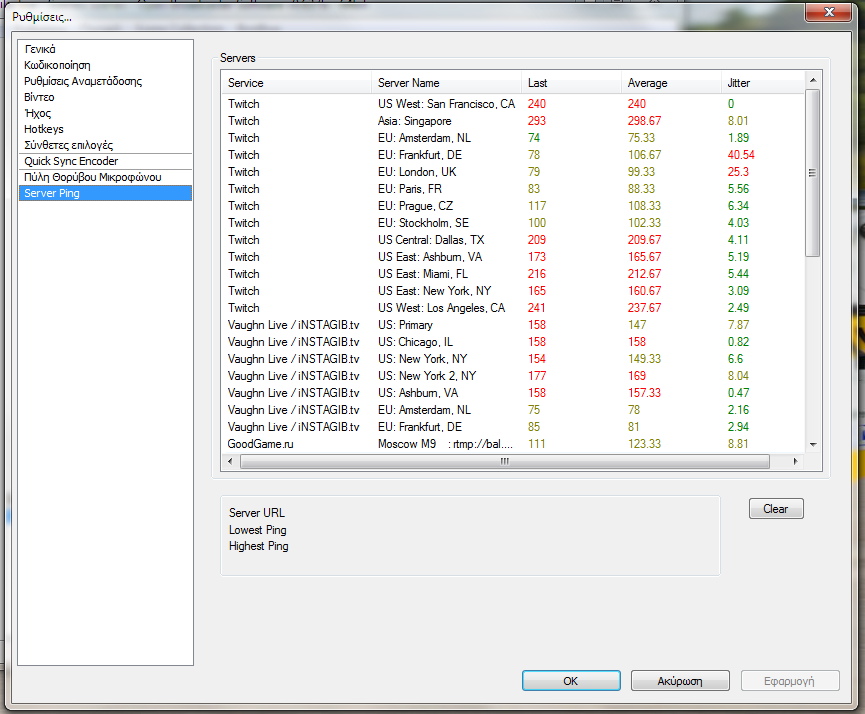This screenshot has height=714, width=865.
Task: Select the US East: New York, NY row
Action: tap(513, 291)
